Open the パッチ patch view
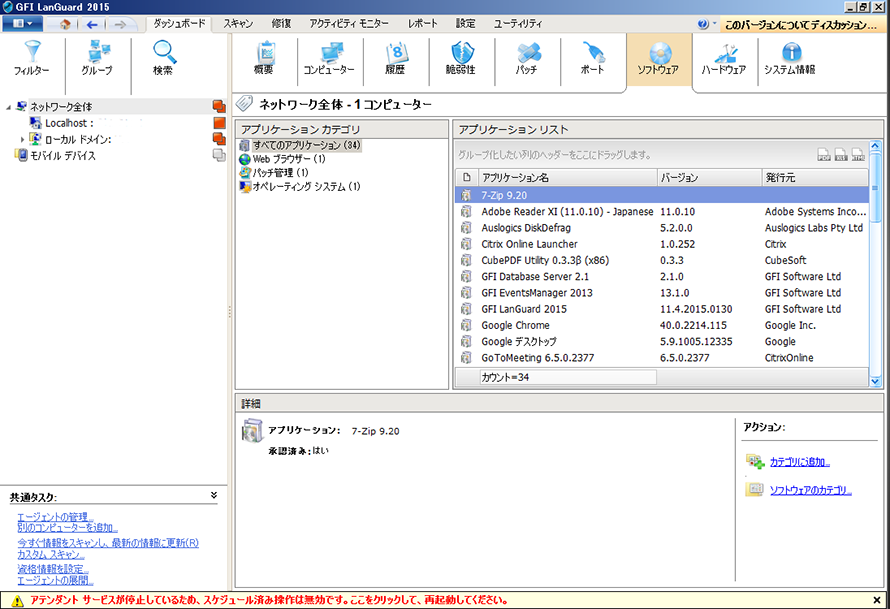 click(527, 58)
